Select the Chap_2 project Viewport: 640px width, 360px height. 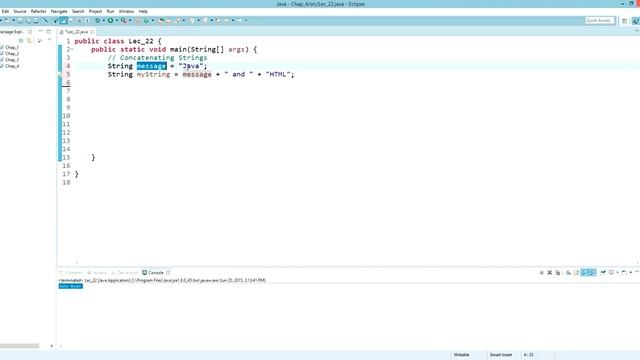11,53
